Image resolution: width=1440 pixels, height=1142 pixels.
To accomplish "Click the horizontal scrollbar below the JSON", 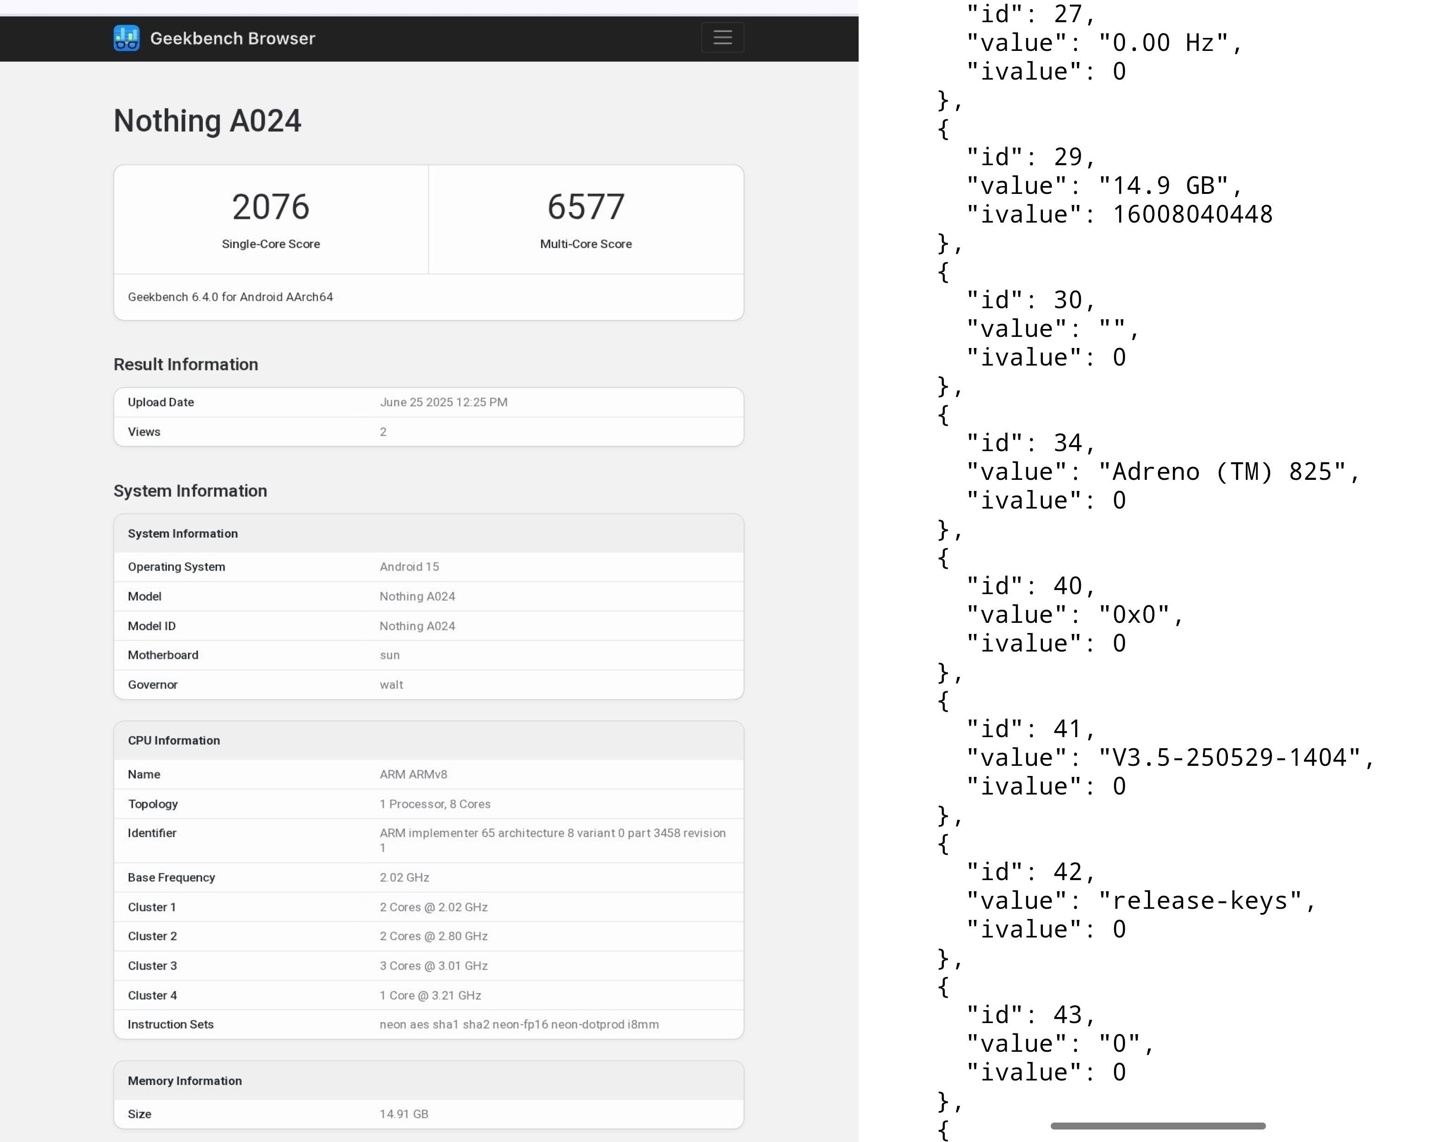I will point(1157,1126).
